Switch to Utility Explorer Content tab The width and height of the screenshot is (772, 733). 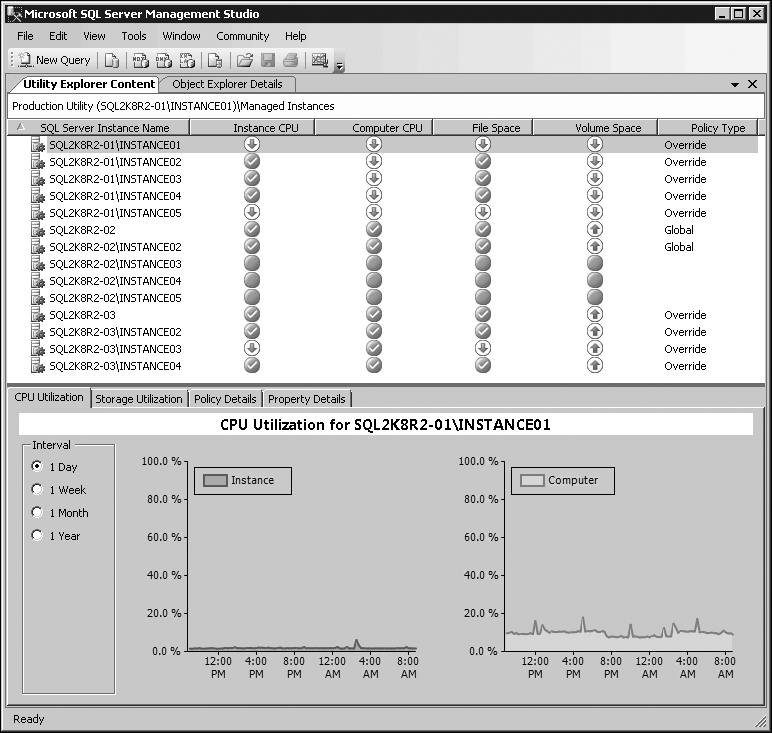tap(89, 84)
